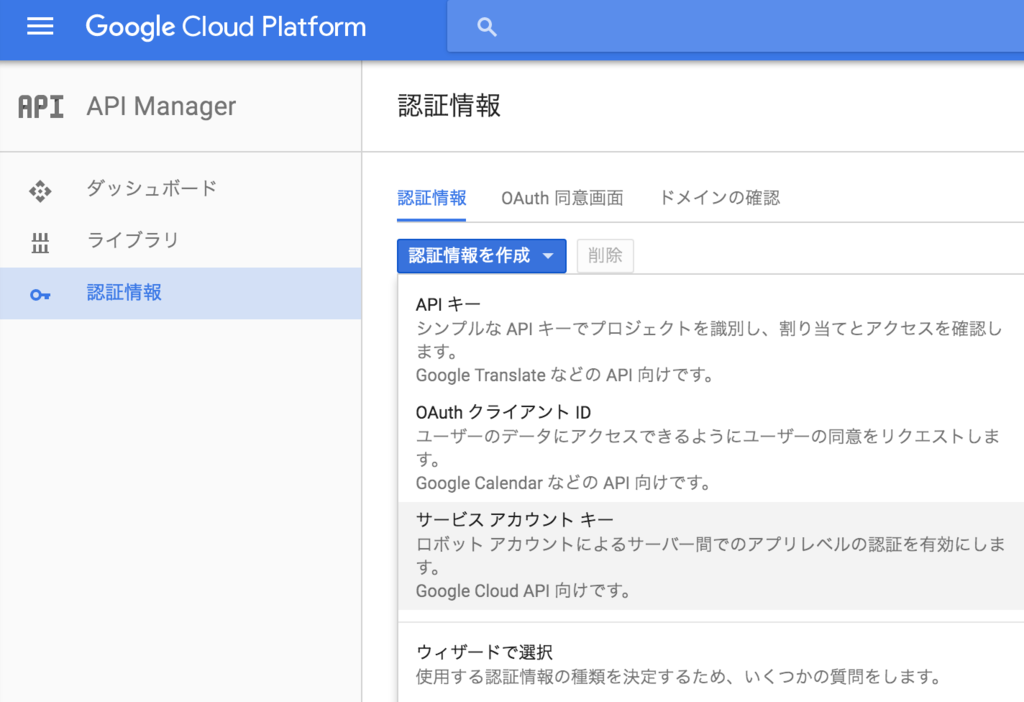Click the ライブラリ sidebar icon

40,241
